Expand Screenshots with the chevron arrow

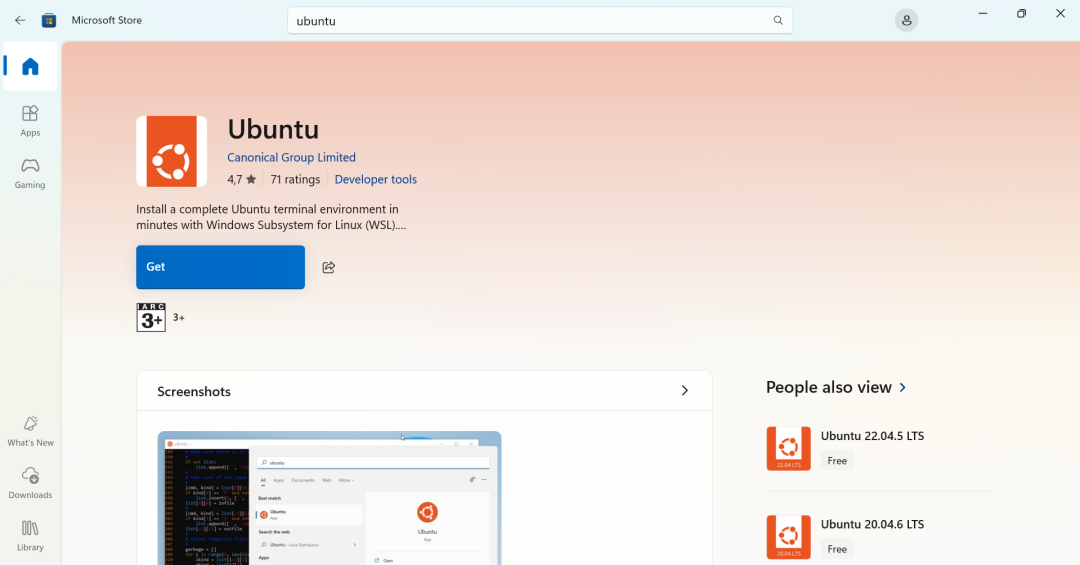685,391
